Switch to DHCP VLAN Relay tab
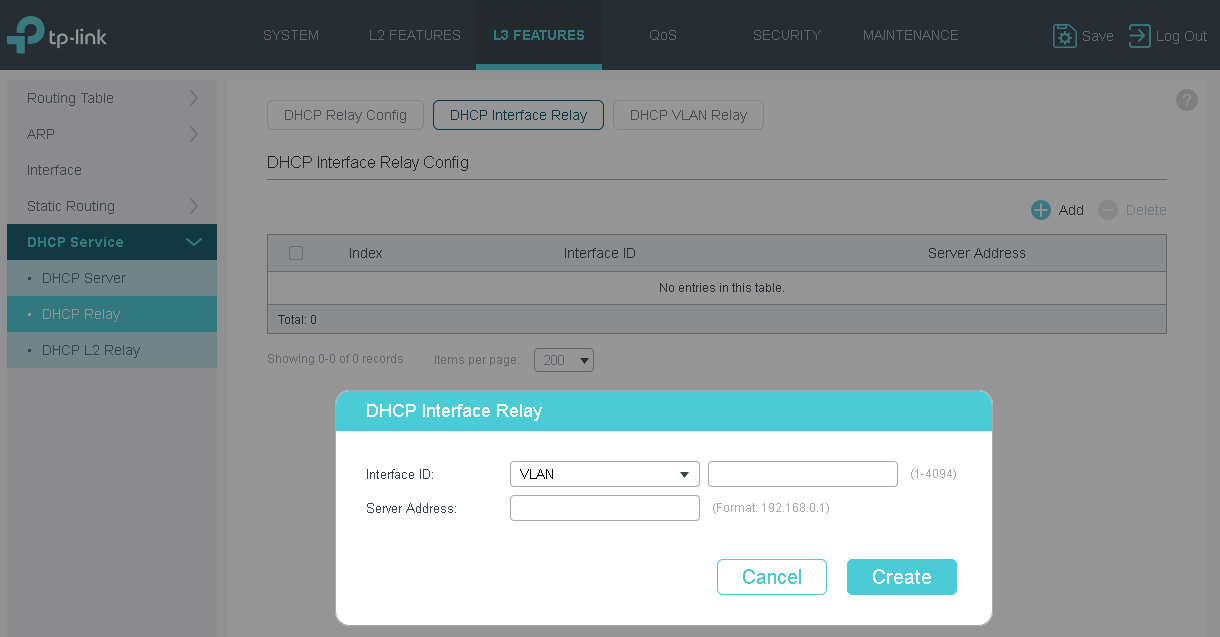The width and height of the screenshot is (1220, 637). [x=688, y=115]
